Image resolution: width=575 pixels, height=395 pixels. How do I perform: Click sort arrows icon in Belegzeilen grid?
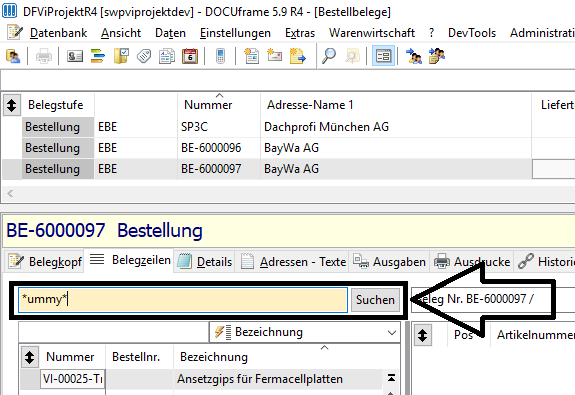pyautogui.click(x=422, y=335)
